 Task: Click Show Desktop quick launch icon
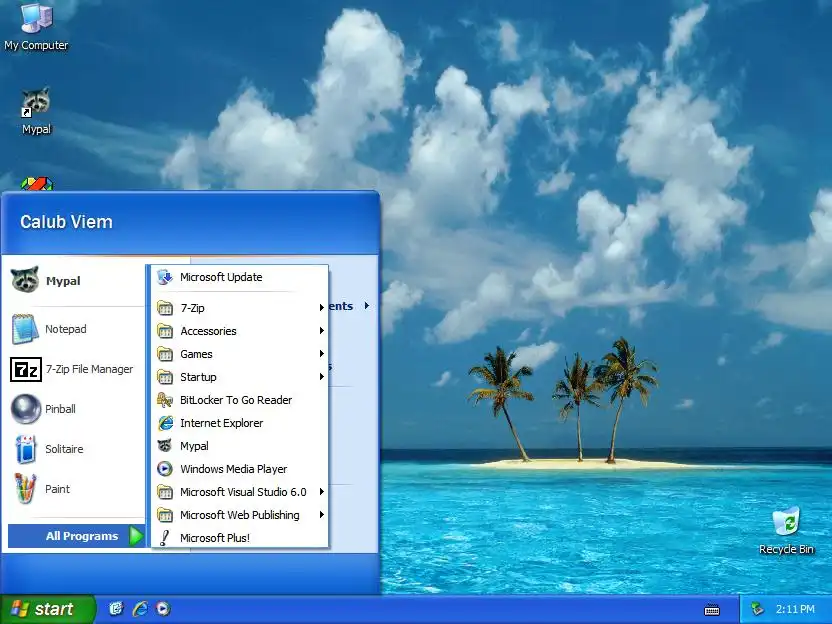pos(116,609)
